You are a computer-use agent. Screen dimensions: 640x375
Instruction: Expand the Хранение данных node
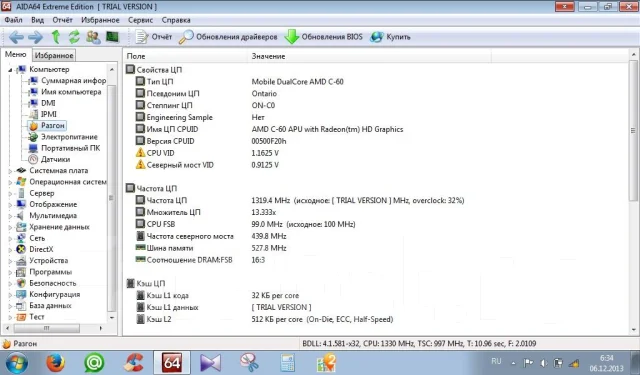[x=10, y=227]
